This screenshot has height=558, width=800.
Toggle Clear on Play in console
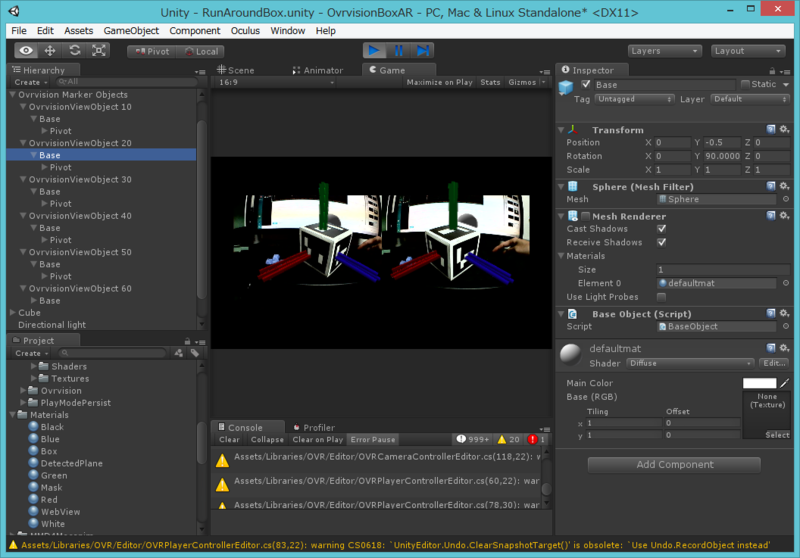[x=317, y=440]
